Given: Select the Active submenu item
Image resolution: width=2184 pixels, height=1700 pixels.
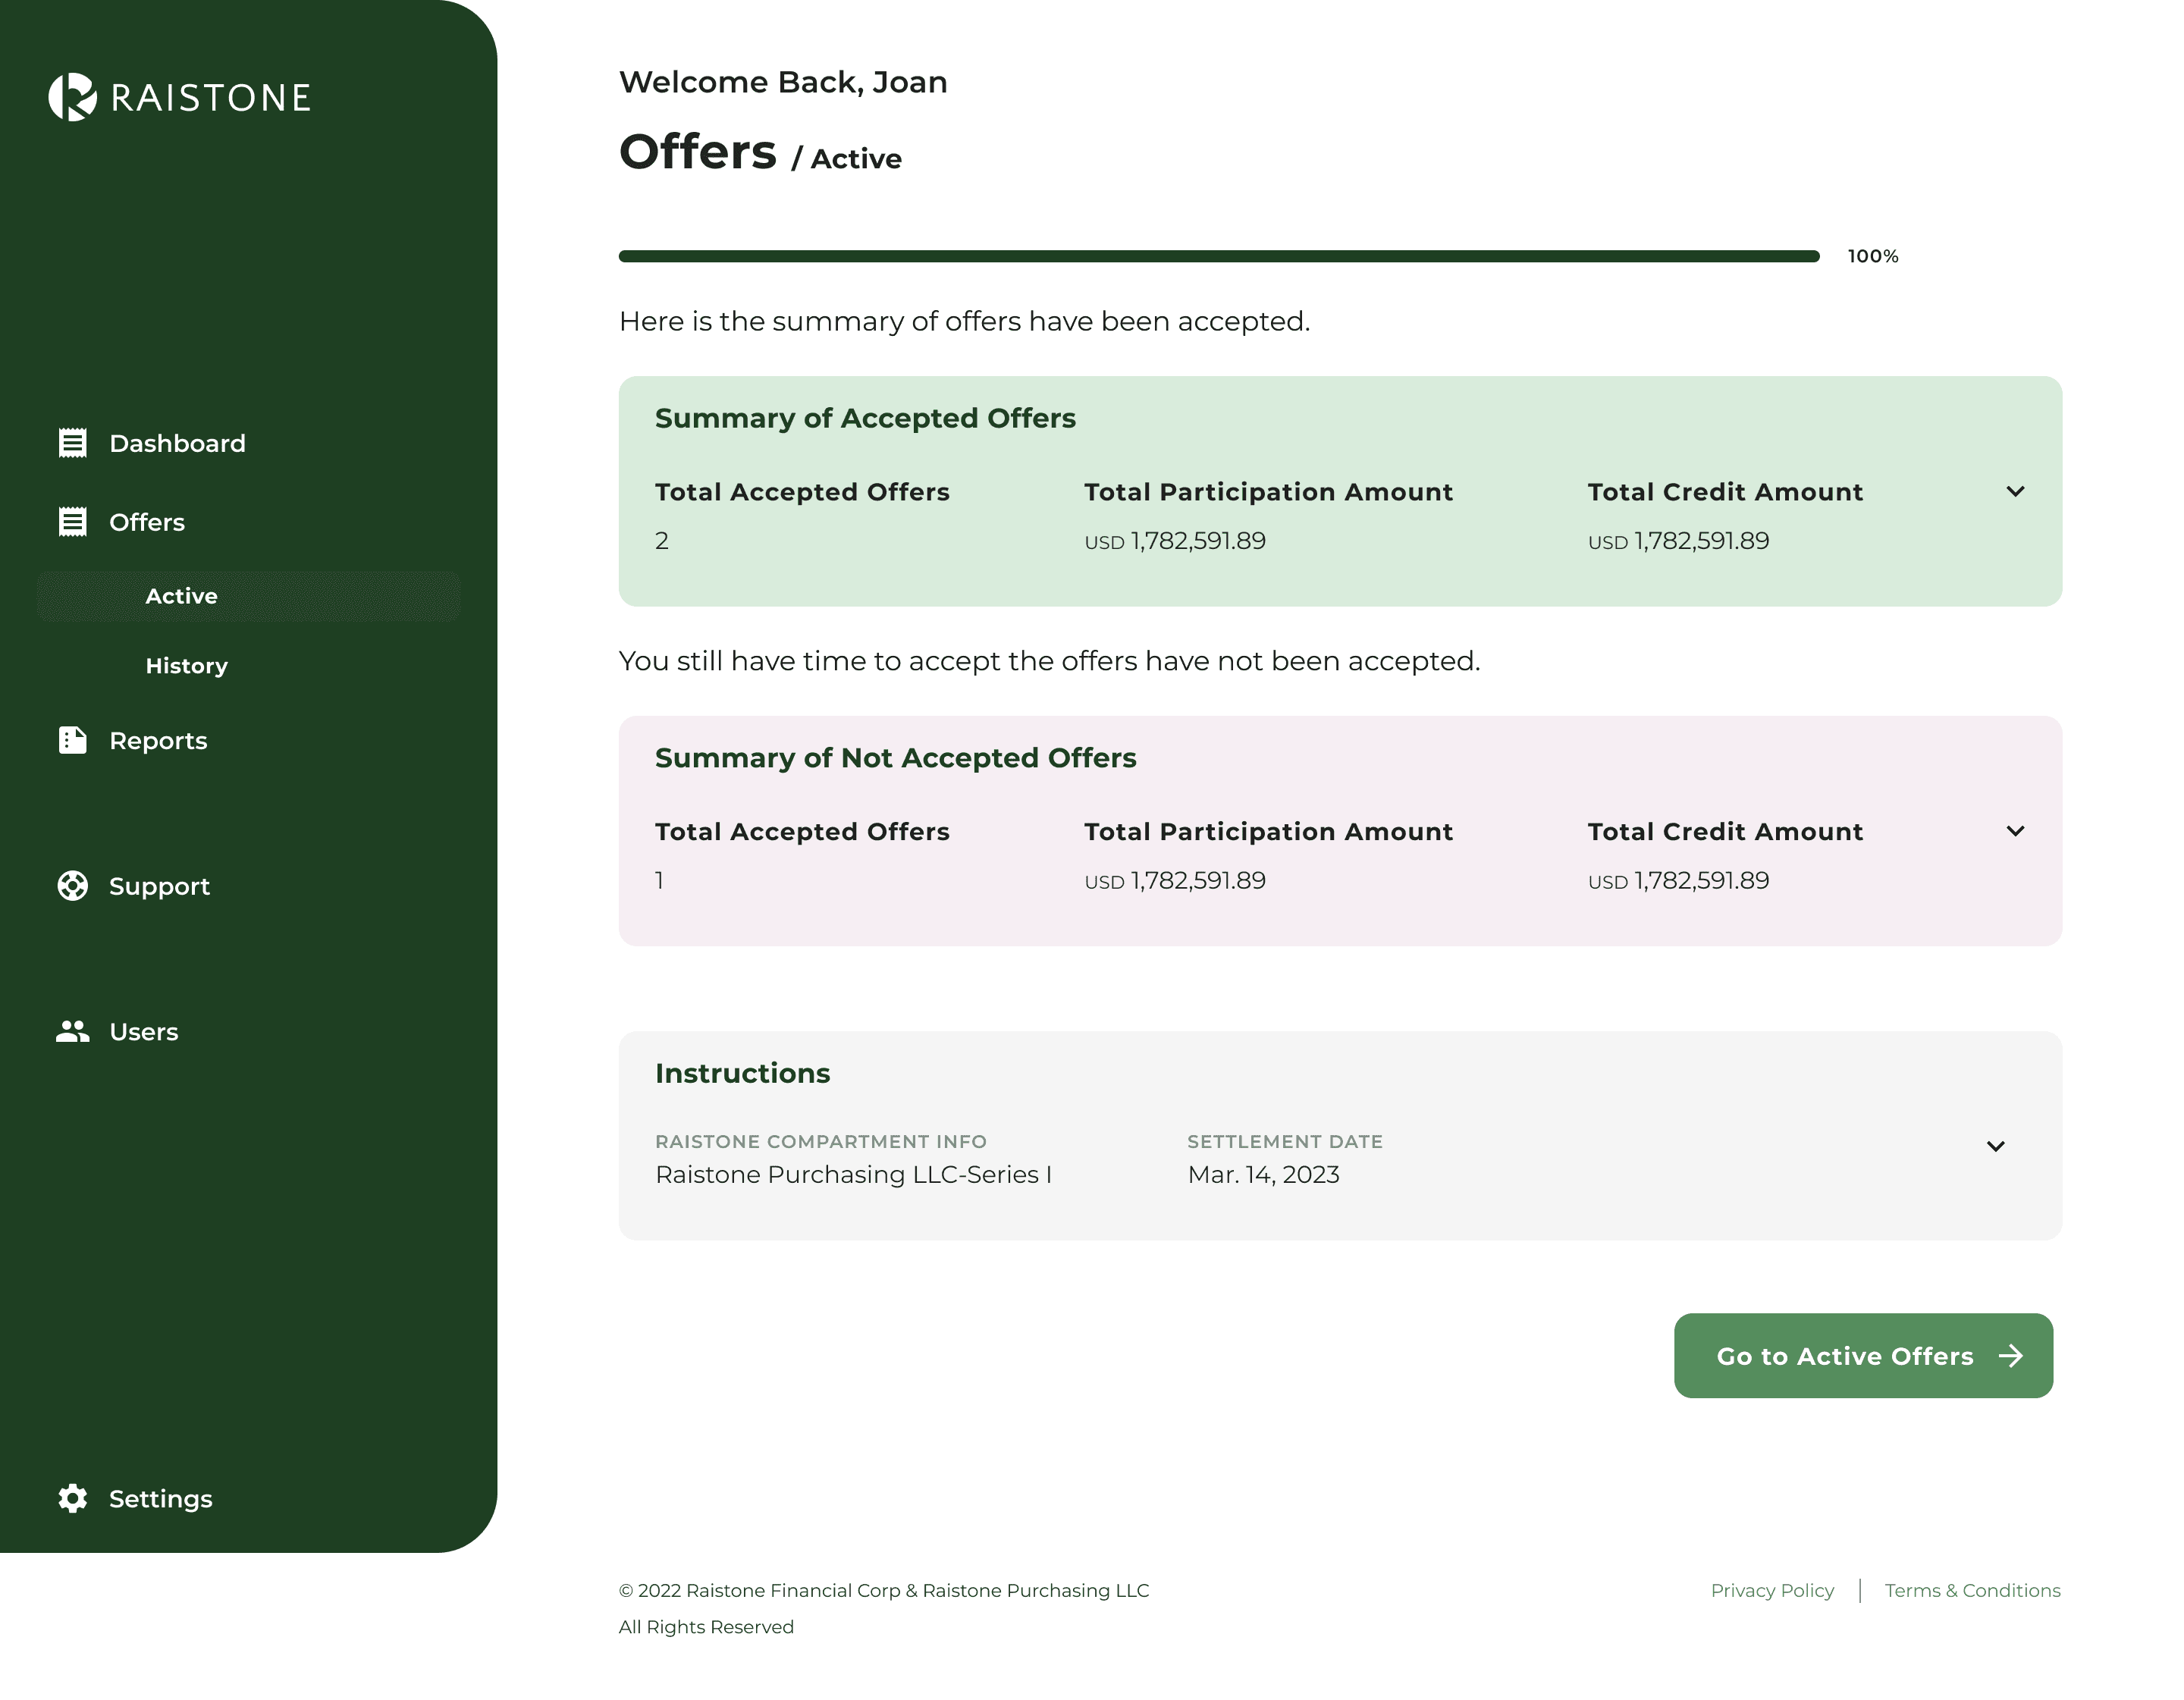Looking at the screenshot, I should pyautogui.click(x=181, y=596).
